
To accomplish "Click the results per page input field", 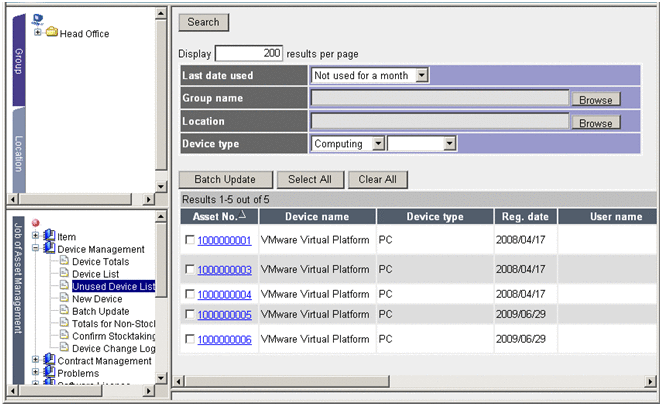I will coord(249,53).
